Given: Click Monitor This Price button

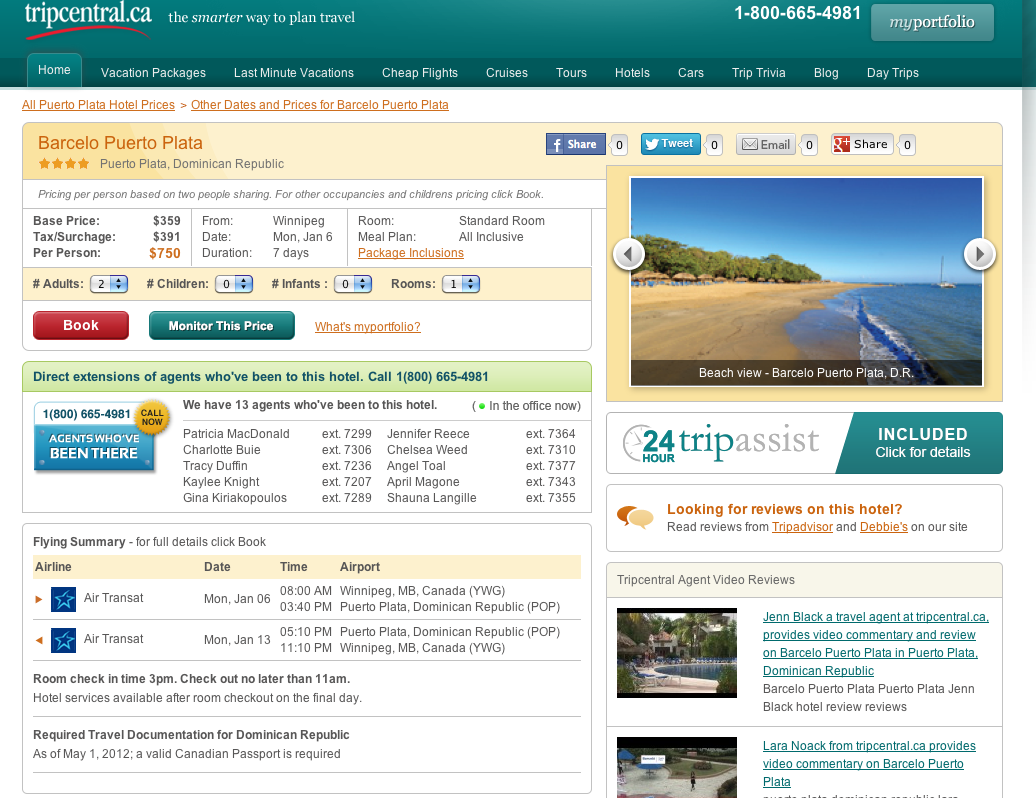Looking at the screenshot, I should click(221, 325).
